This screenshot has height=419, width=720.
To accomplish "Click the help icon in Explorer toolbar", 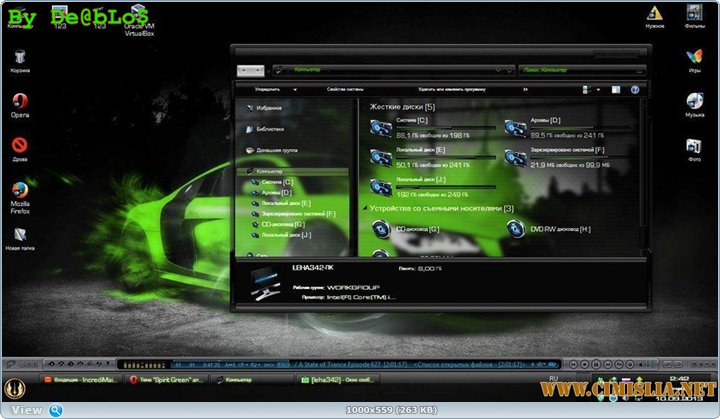I will coord(635,90).
